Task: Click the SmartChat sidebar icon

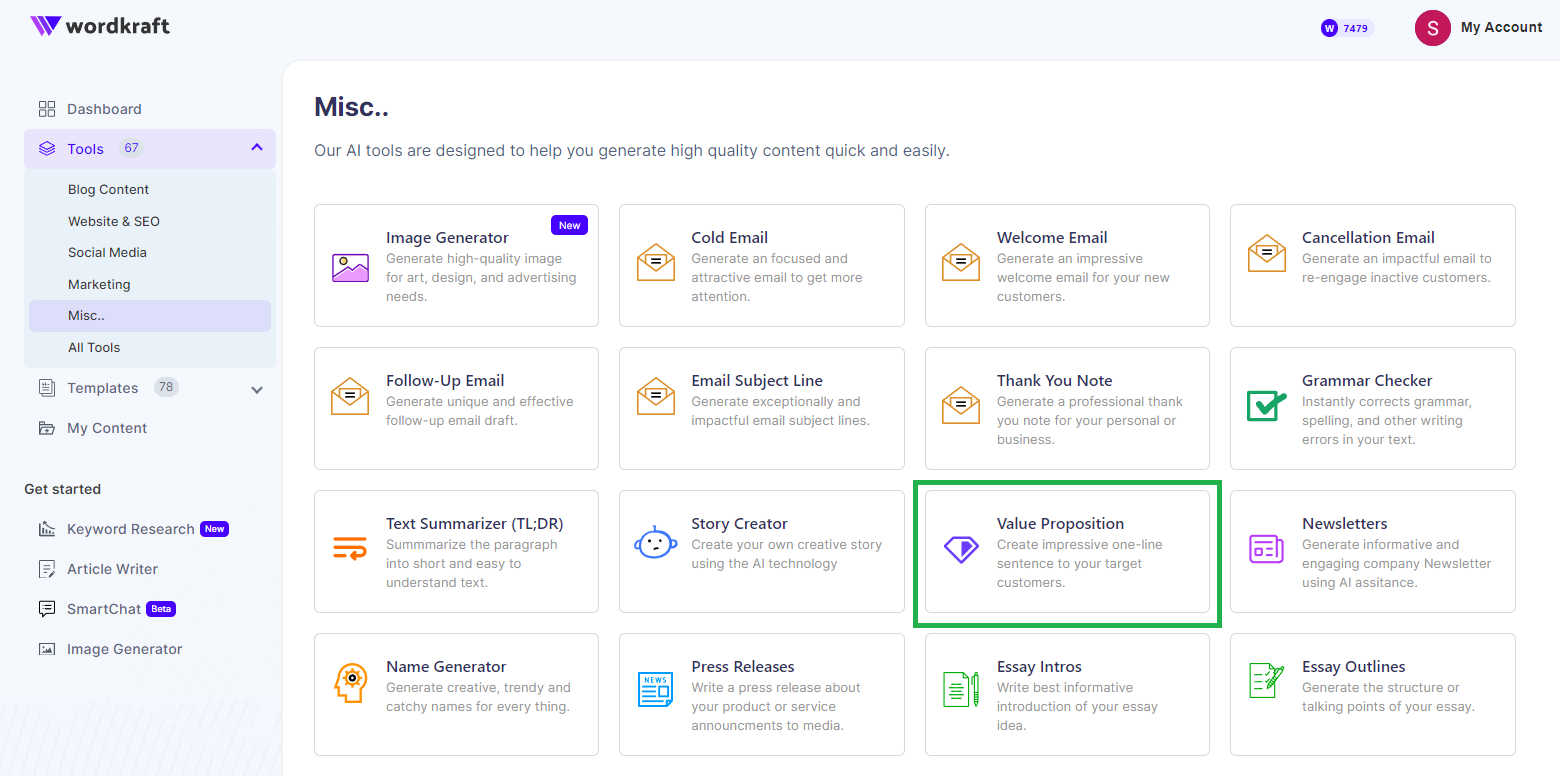Action: (46, 608)
